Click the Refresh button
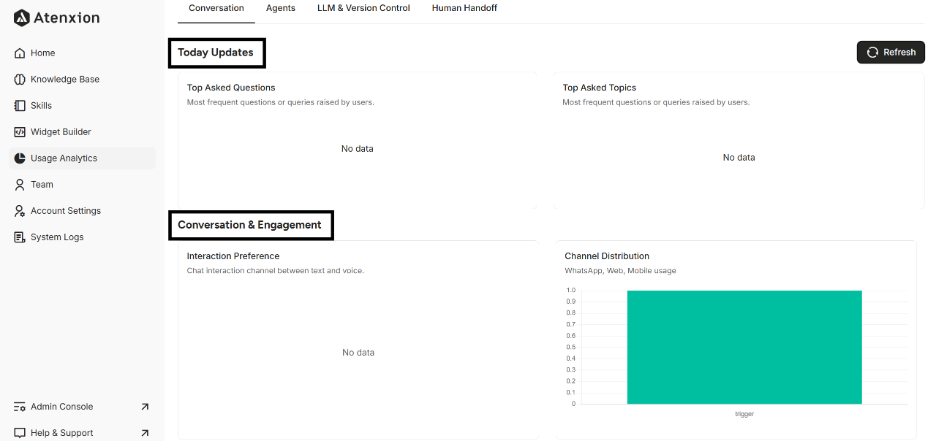The height and width of the screenshot is (441, 936). 891,52
